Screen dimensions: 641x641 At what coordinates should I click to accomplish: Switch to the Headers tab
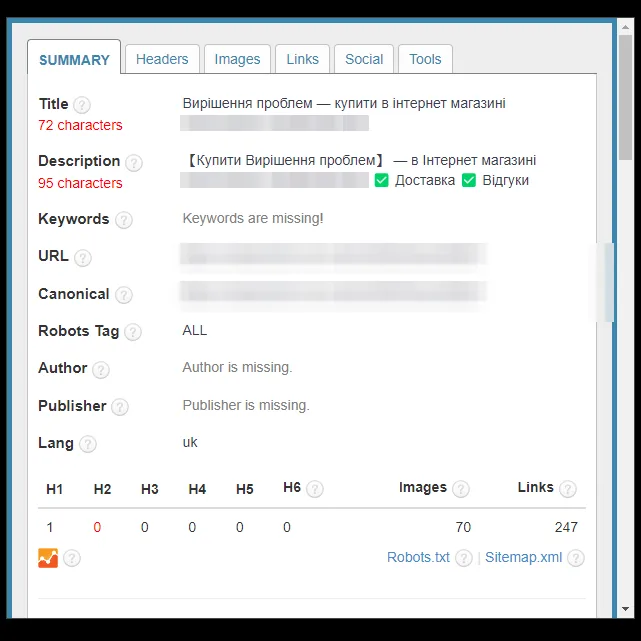pyautogui.click(x=162, y=59)
